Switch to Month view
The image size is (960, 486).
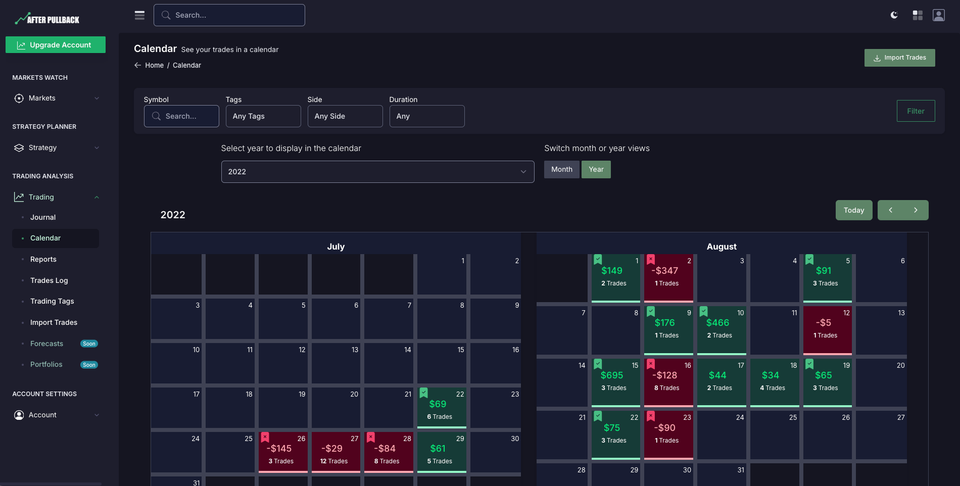click(x=561, y=170)
